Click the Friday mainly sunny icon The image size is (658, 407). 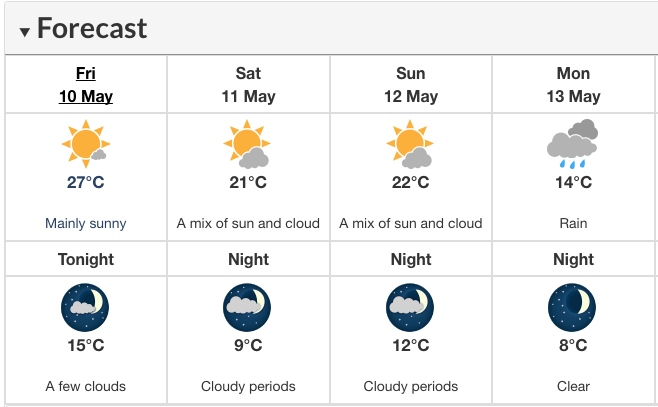(x=86, y=144)
